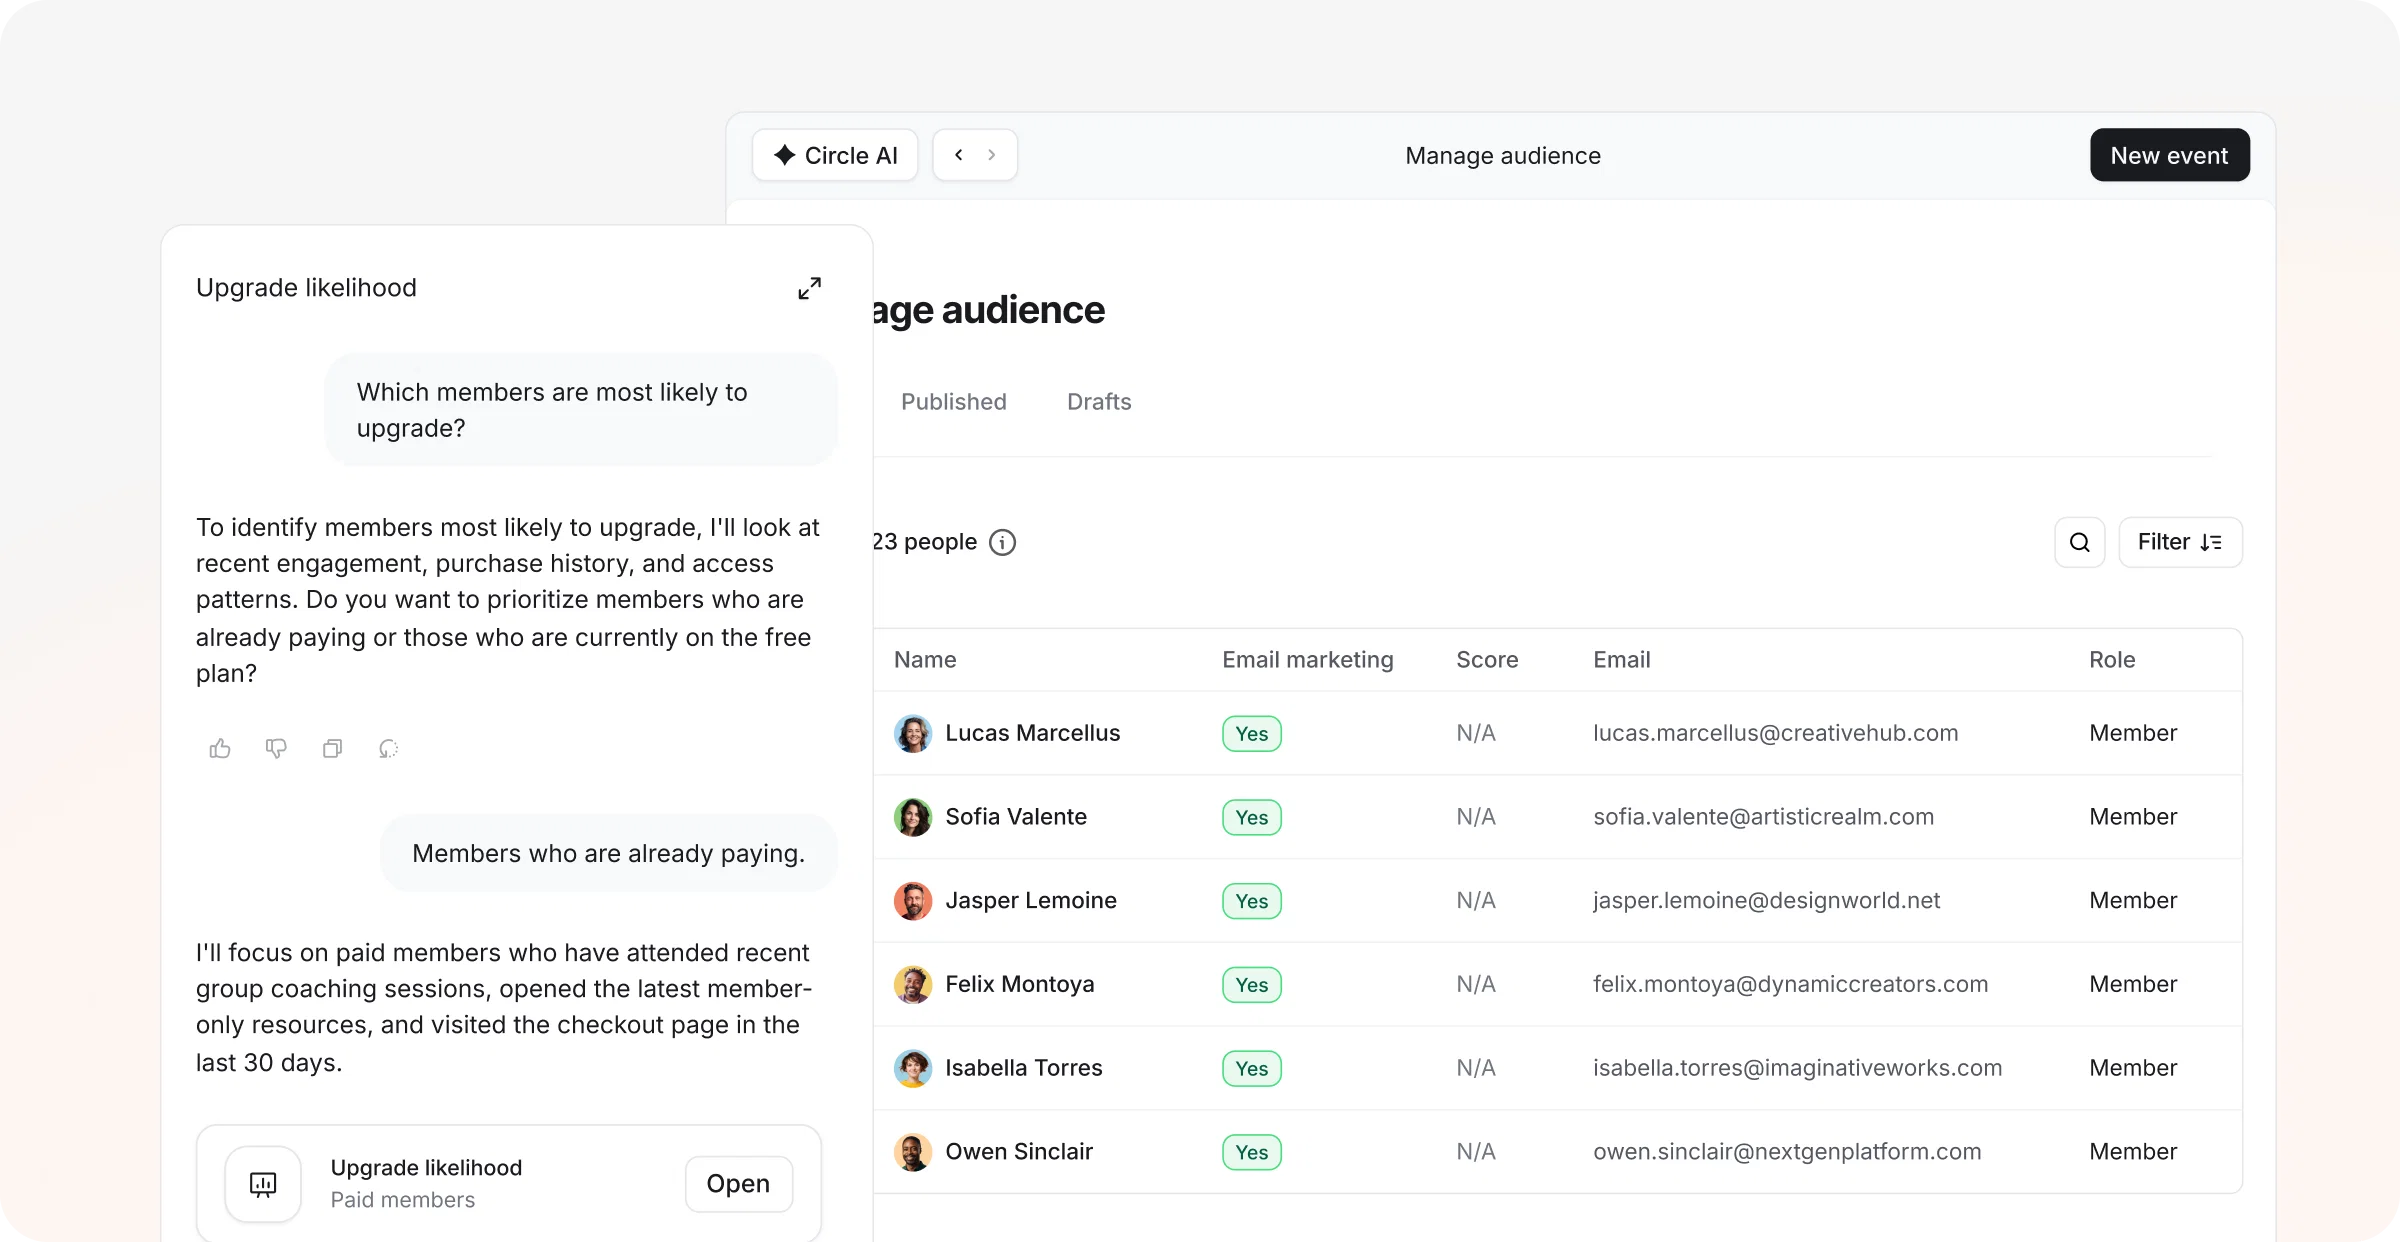Click owen.sinclair@nextgenplatform.com email
2400x1242 pixels.
coord(1787,1152)
